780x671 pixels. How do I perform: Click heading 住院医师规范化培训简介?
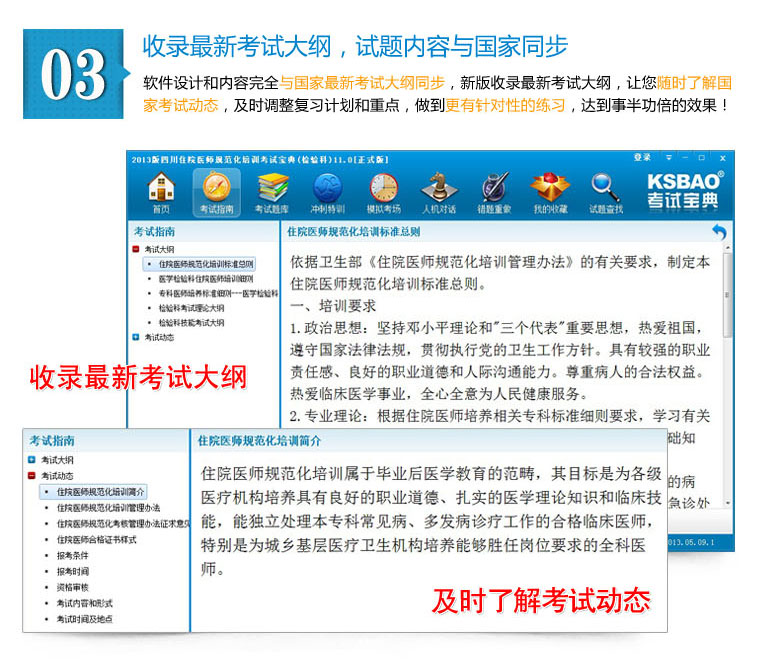[259, 441]
